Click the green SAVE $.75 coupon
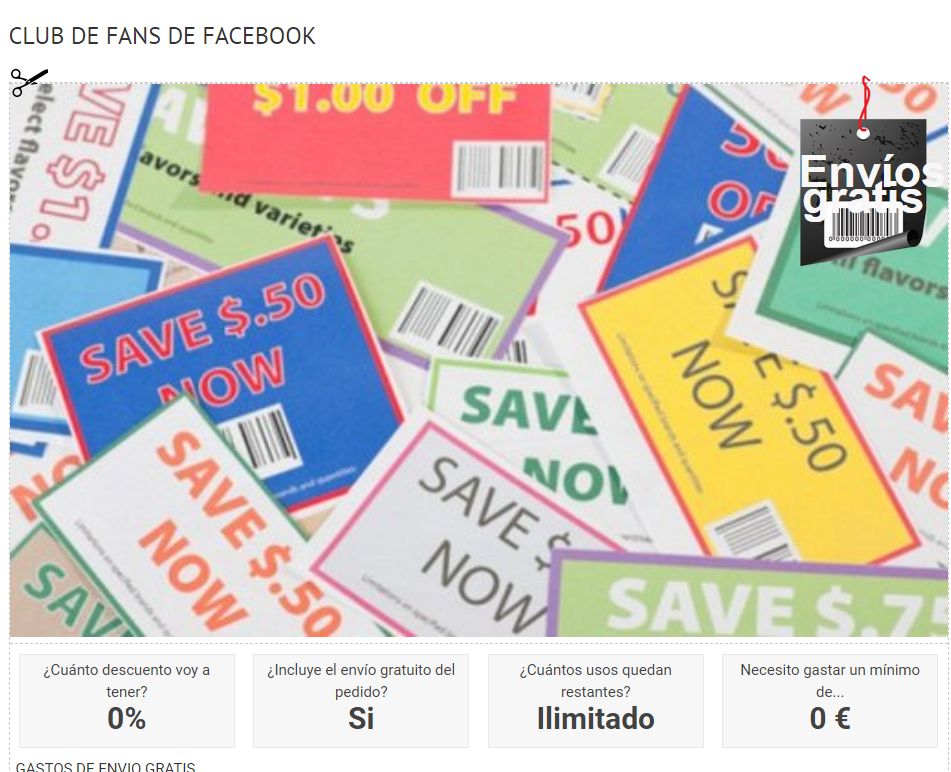Image resolution: width=951 pixels, height=772 pixels. tap(747, 597)
